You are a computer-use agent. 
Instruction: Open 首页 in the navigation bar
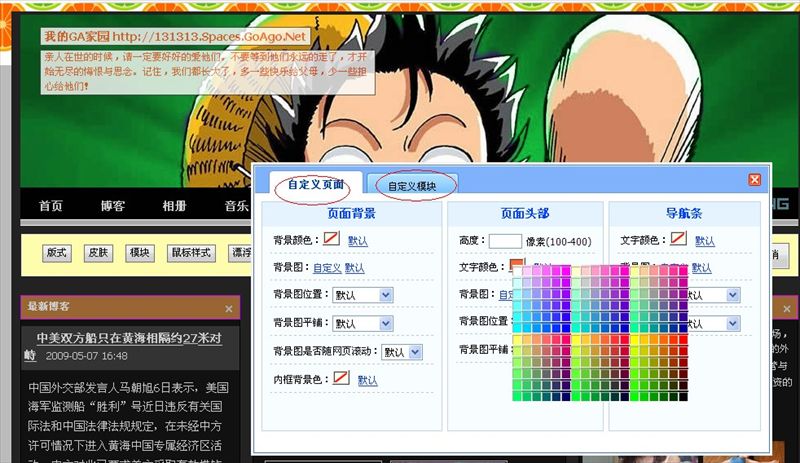51,206
